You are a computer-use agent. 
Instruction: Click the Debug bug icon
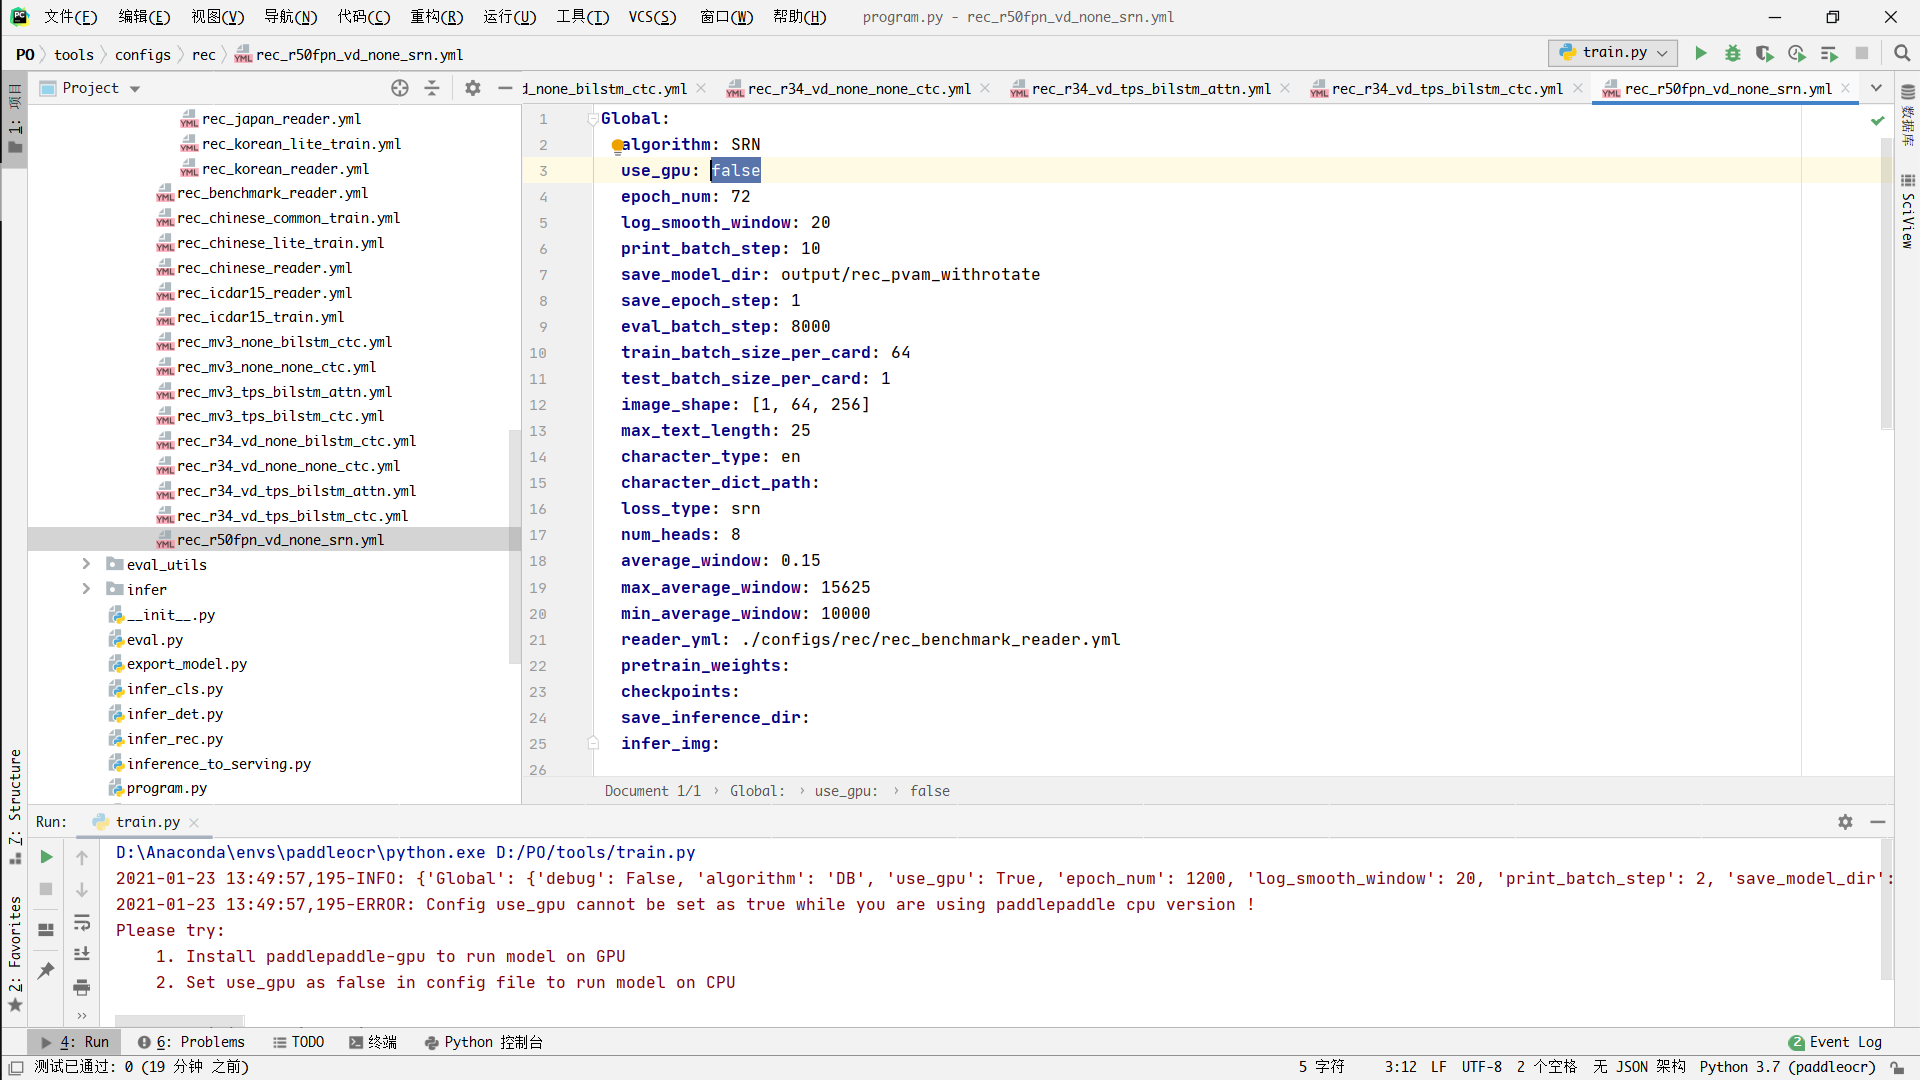pos(1732,53)
